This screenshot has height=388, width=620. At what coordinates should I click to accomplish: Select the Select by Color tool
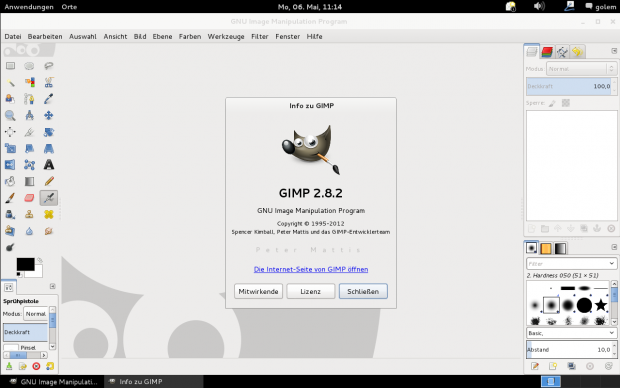[x=29, y=82]
